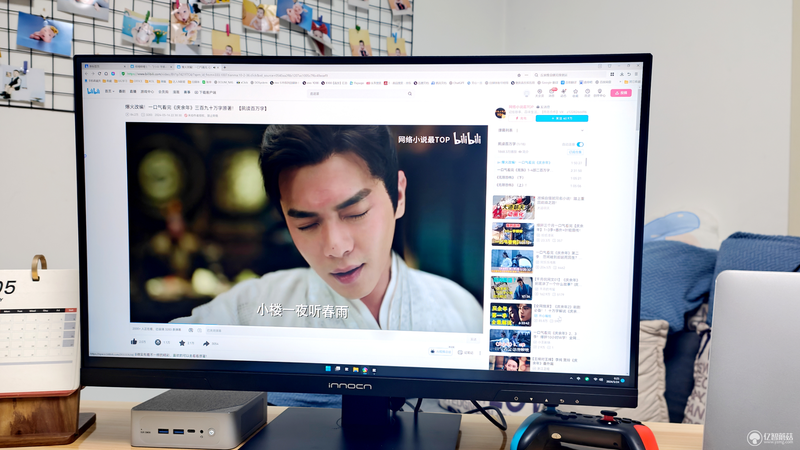Give a coin to the video
The height and width of the screenshot is (450, 800).
[158, 342]
